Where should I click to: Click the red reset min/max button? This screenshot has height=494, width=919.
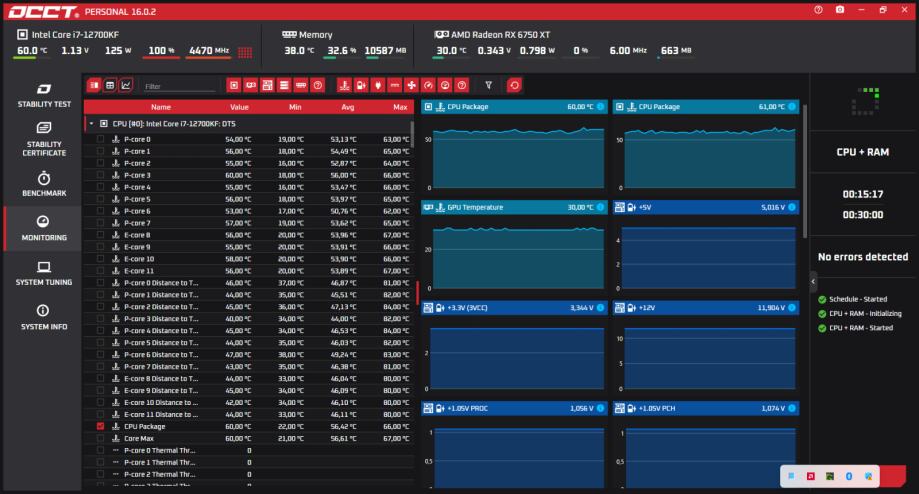tap(514, 86)
